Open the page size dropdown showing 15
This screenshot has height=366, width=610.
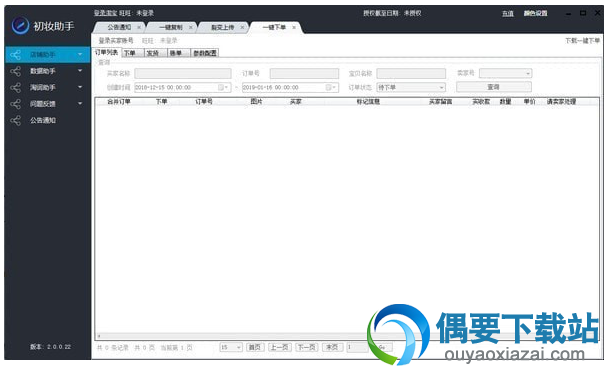[231, 347]
